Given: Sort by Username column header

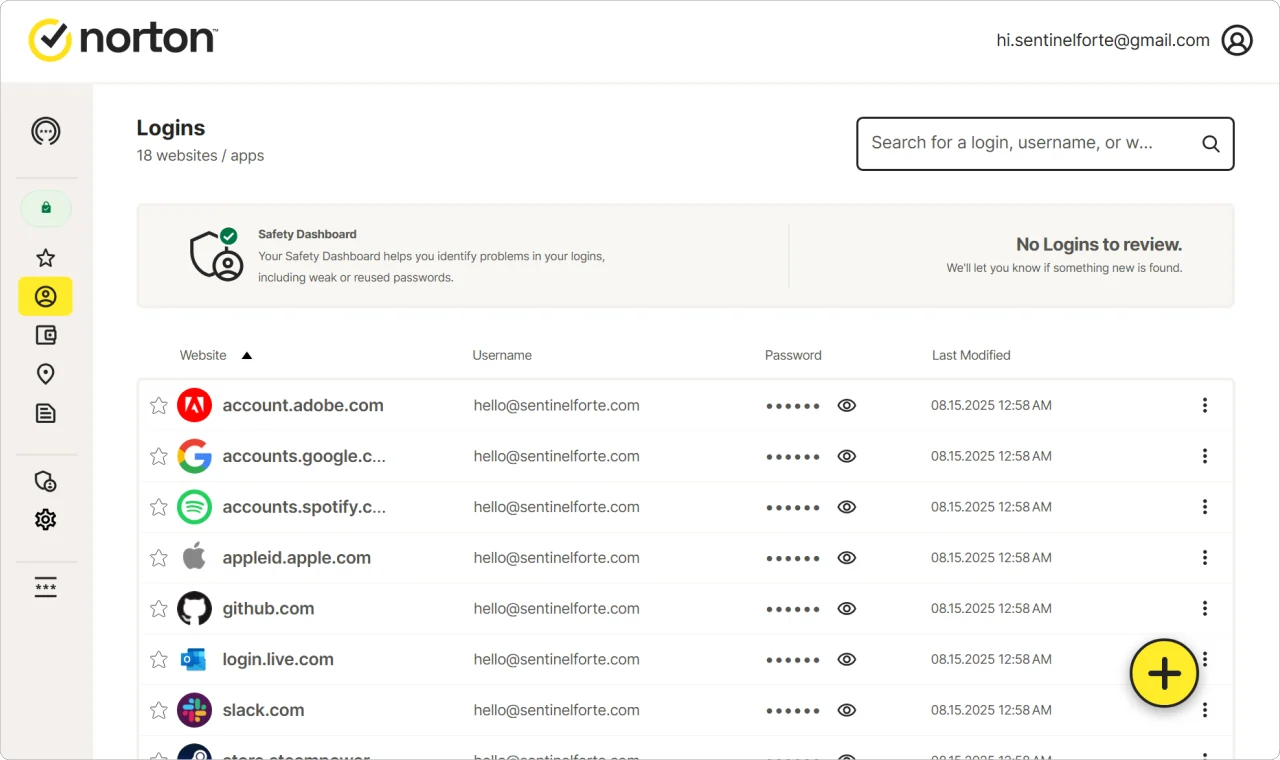Looking at the screenshot, I should (502, 355).
